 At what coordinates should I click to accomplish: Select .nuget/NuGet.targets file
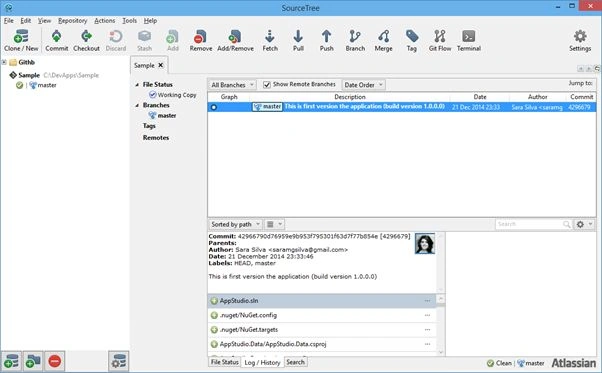click(322, 330)
